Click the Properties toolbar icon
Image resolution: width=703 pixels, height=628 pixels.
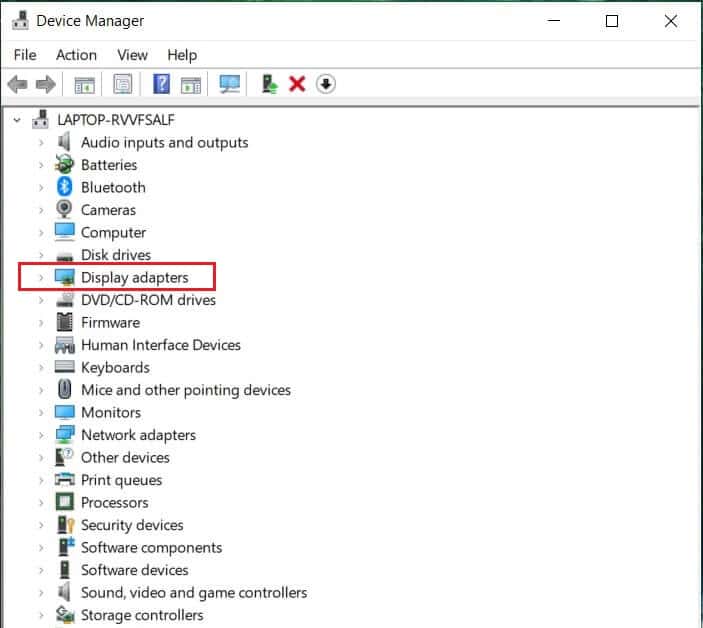tap(123, 84)
